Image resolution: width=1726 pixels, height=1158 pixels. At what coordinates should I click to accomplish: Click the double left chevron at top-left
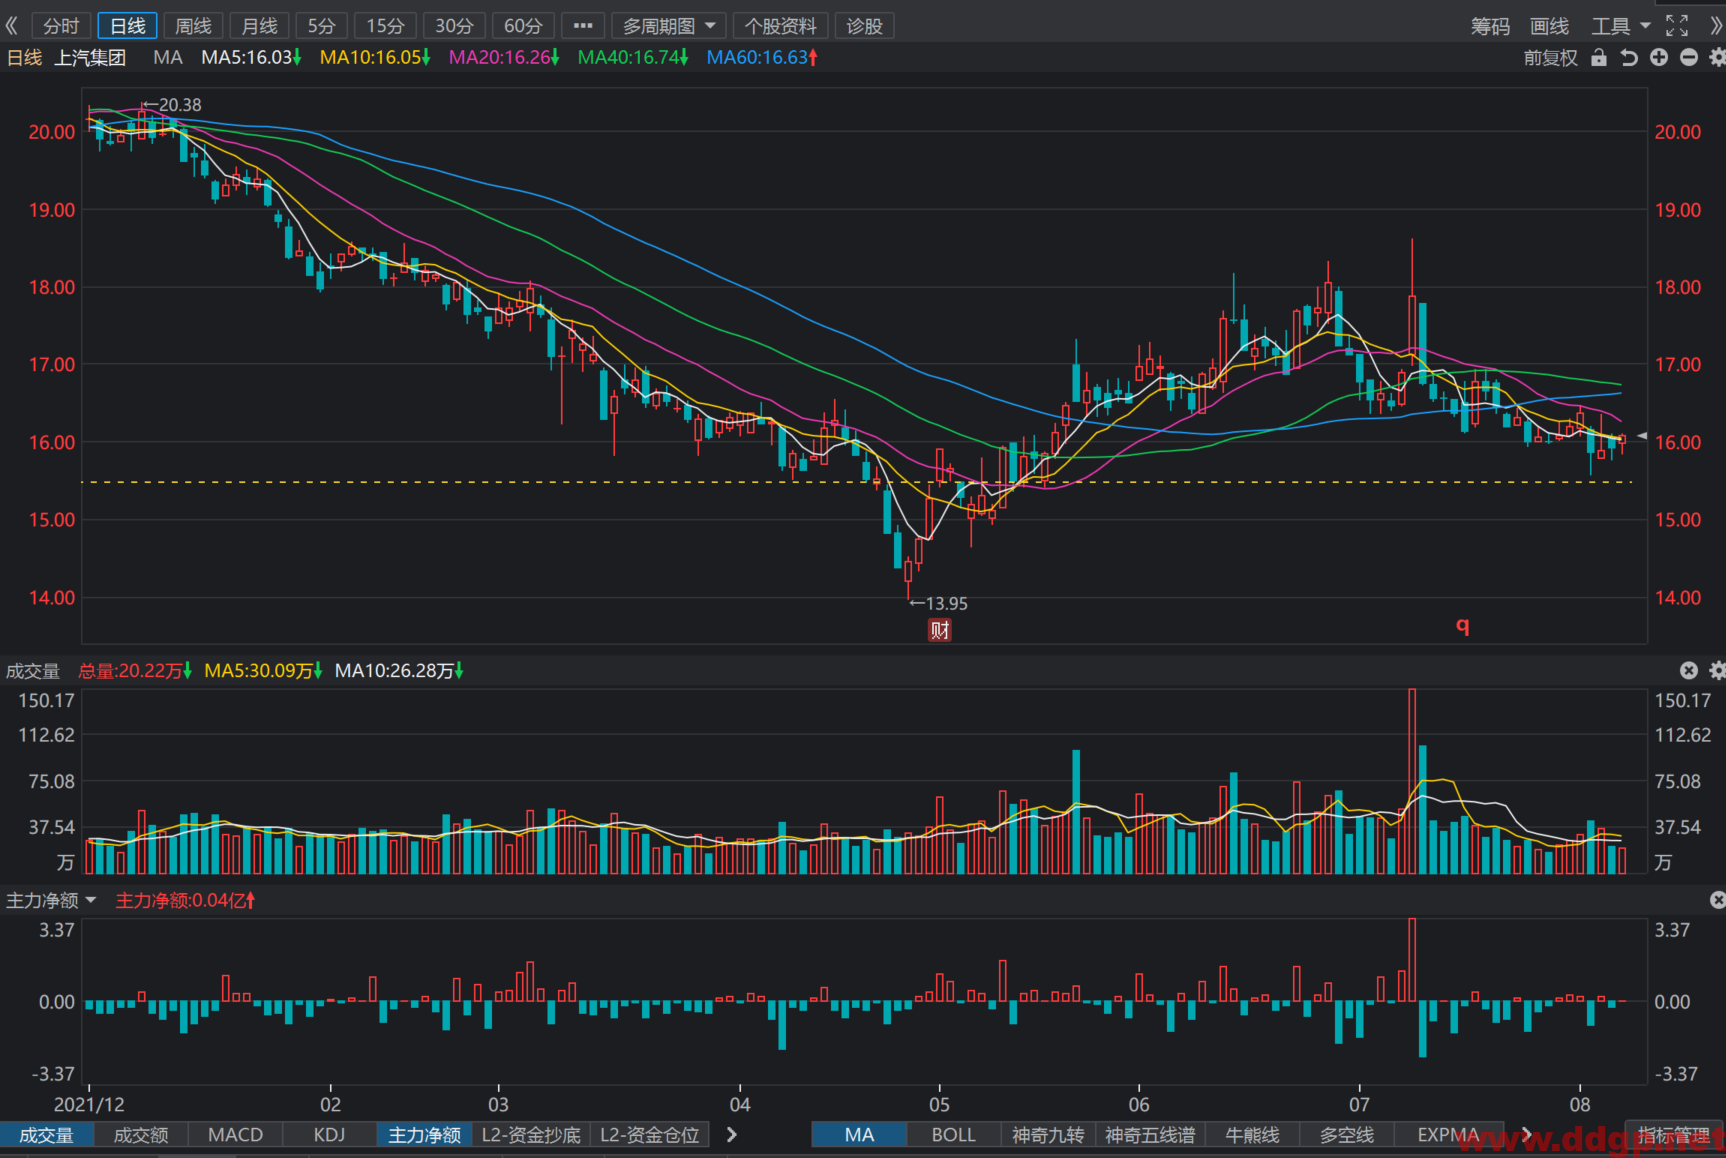coord(12,26)
